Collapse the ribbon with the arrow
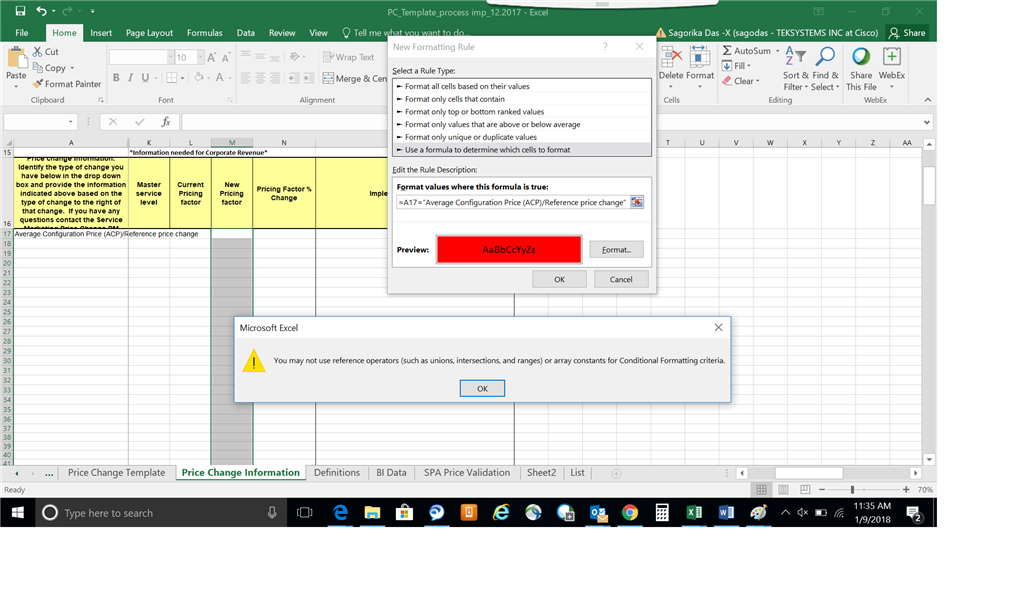 click(927, 100)
